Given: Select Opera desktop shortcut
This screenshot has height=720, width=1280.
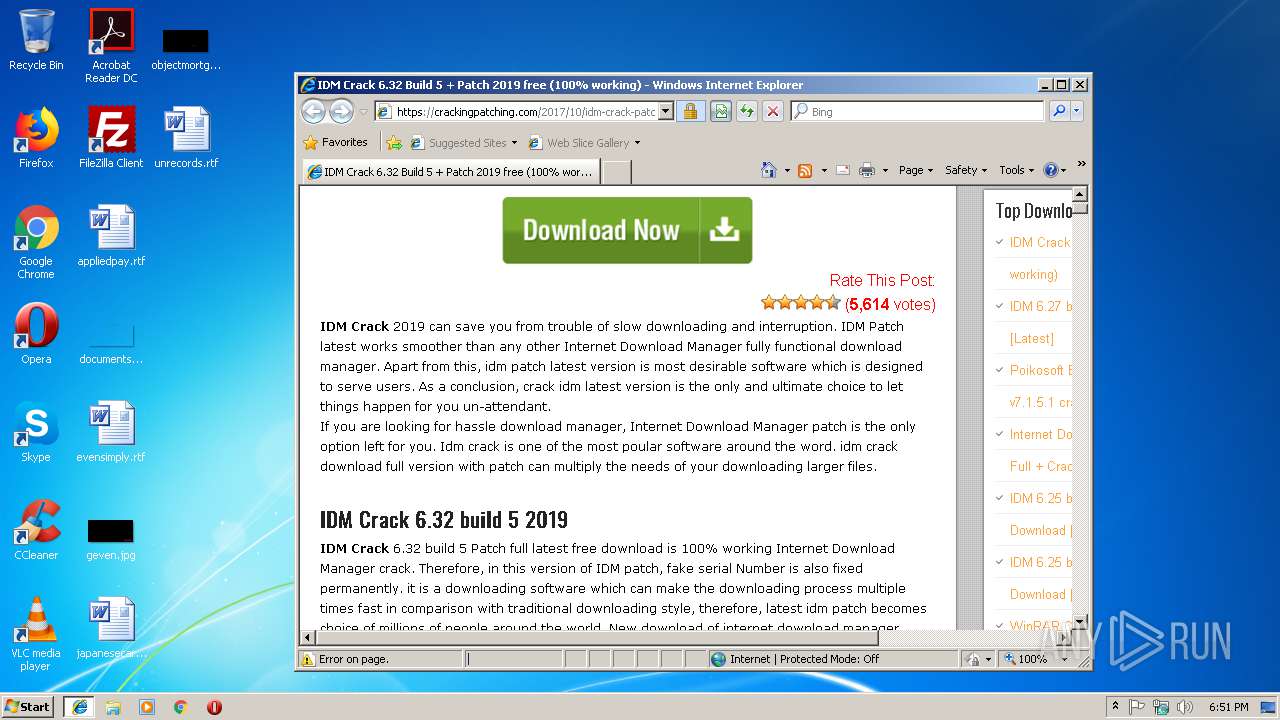Looking at the screenshot, I should click(36, 334).
